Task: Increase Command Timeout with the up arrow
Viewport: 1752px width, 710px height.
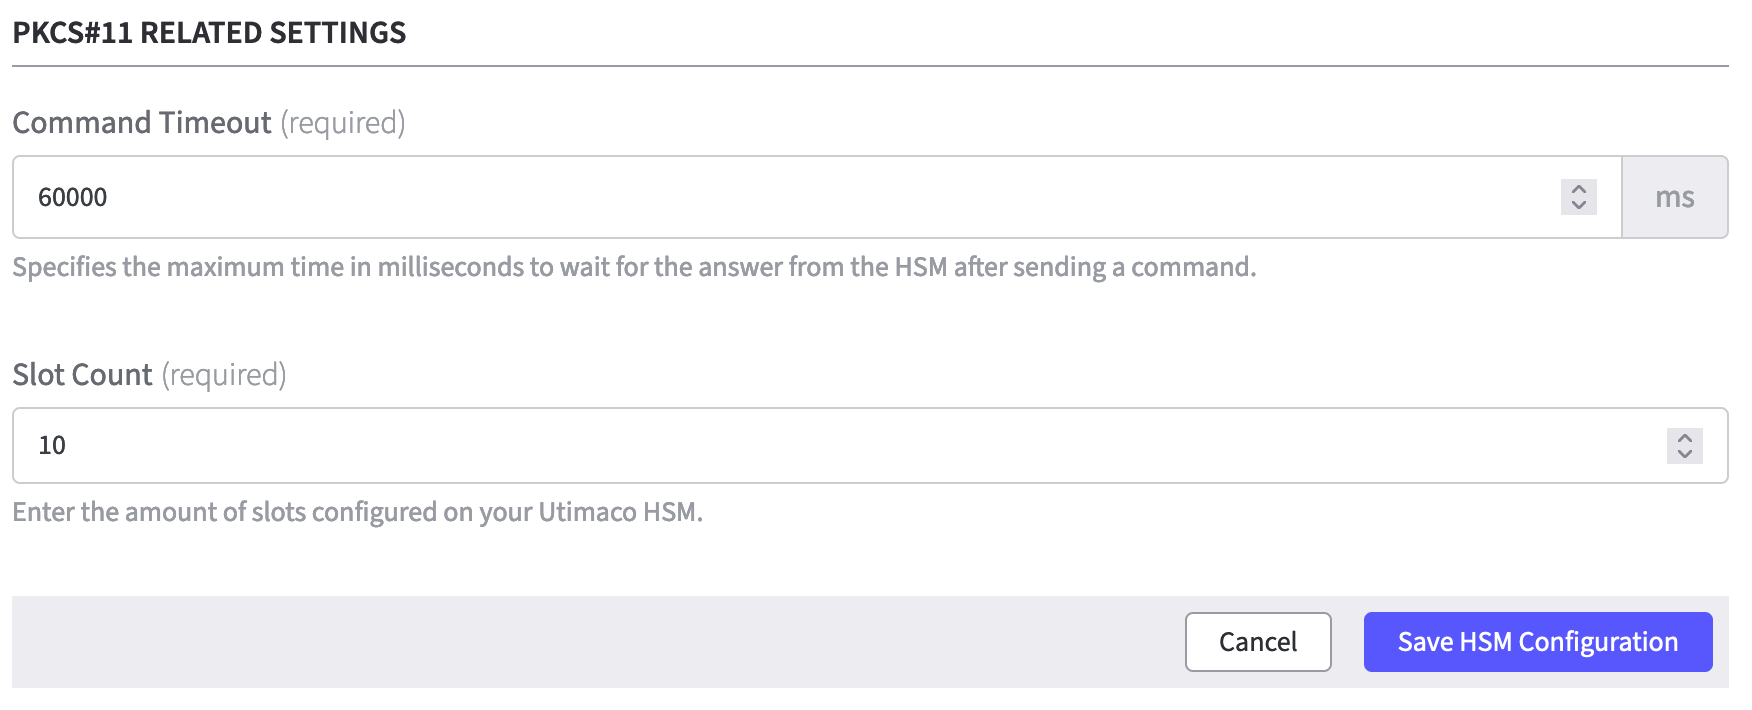Action: [1578, 189]
